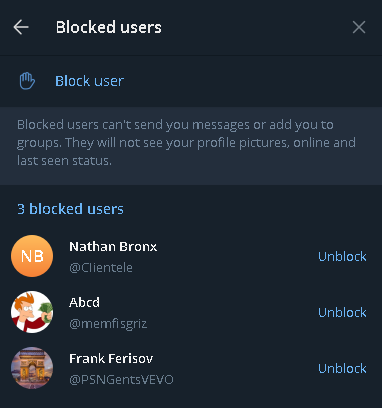The height and width of the screenshot is (408, 382).
Task: Click the 'last seen status.' description line
Action: pyautogui.click(x=64, y=161)
